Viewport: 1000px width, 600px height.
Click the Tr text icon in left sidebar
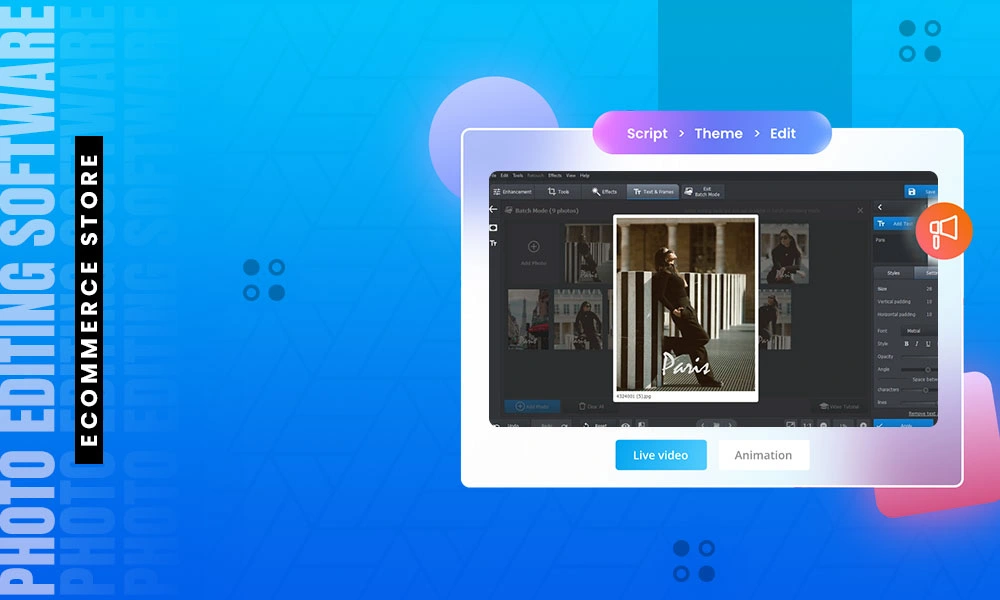pyautogui.click(x=493, y=243)
